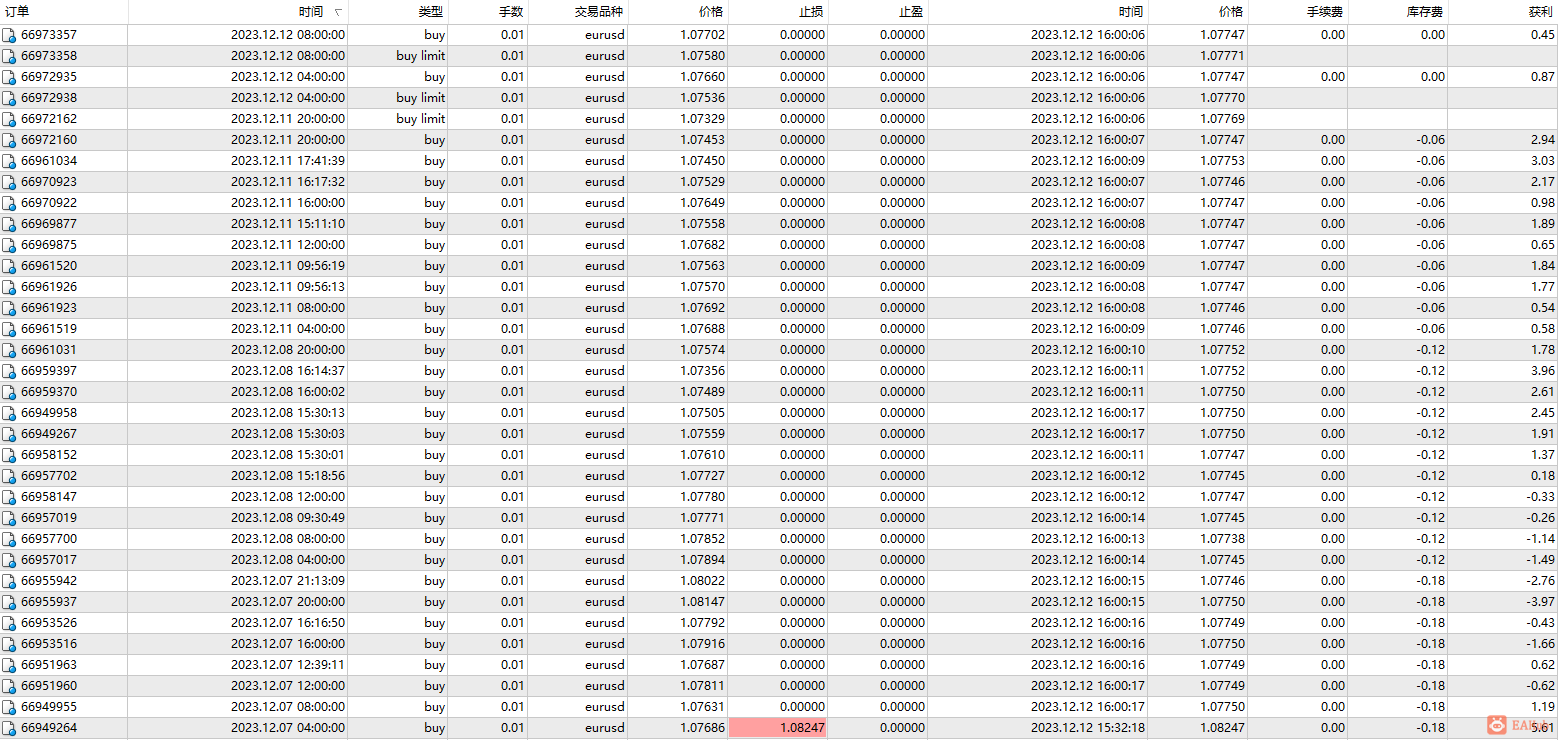Click the profit value -3.97
This screenshot has height=740, width=1558.
(x=1540, y=602)
